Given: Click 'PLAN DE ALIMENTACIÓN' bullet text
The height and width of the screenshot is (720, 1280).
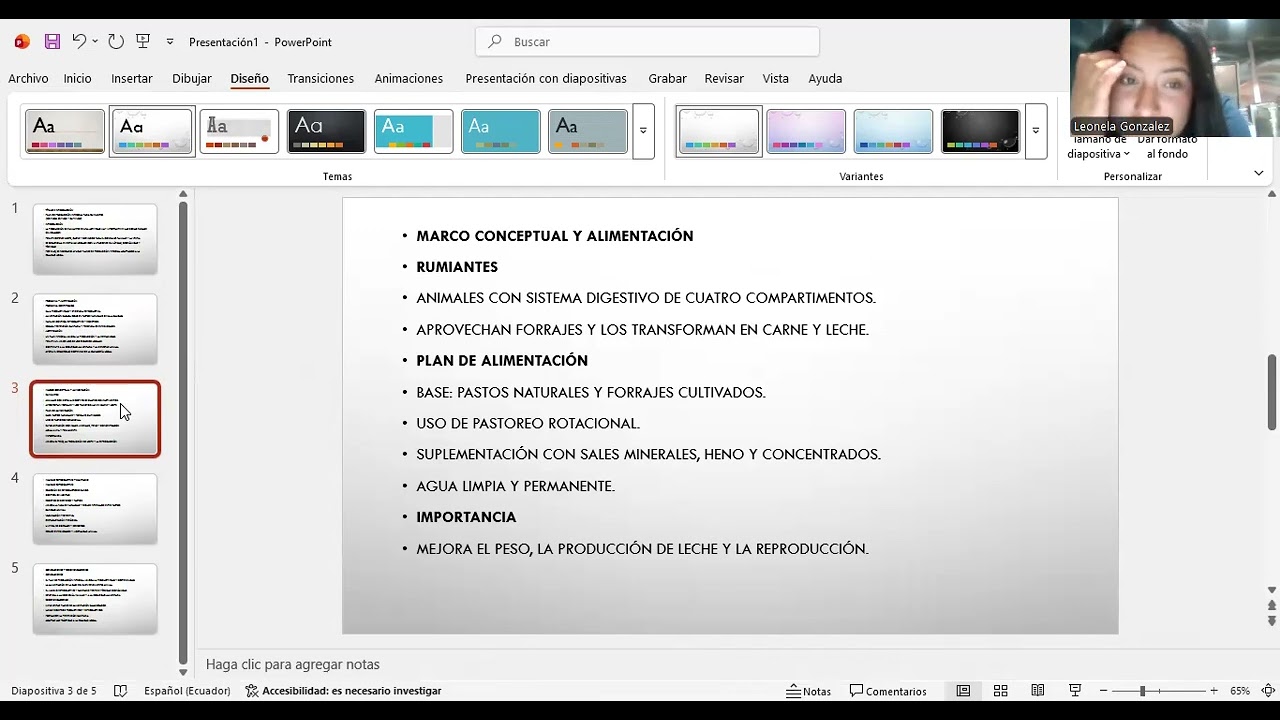Looking at the screenshot, I should 502,360.
